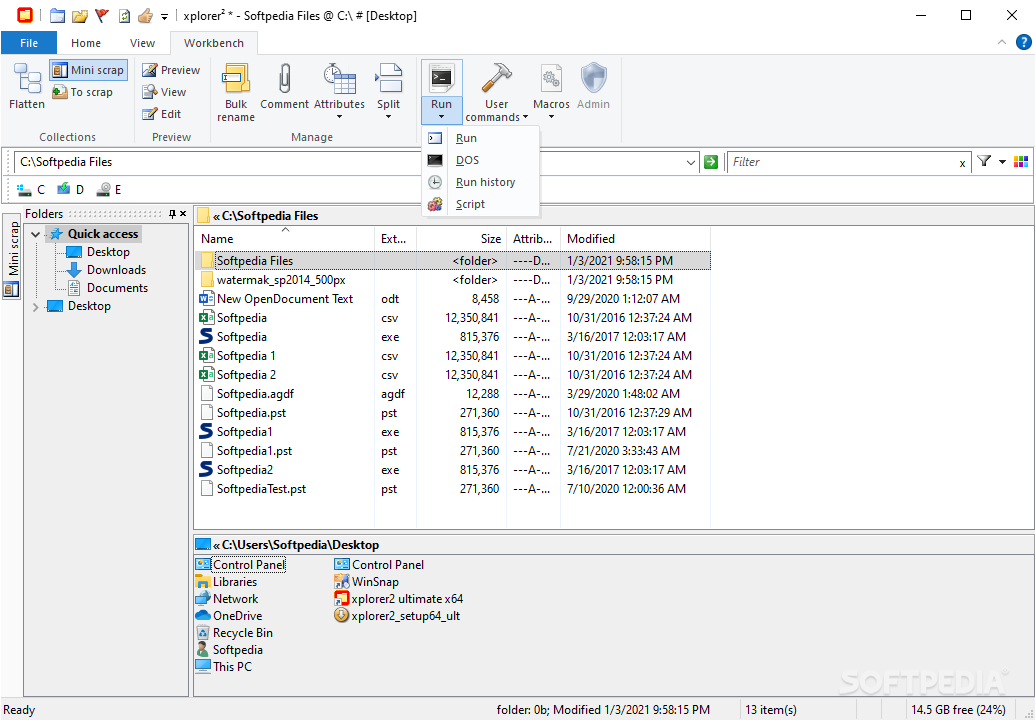Open the quick access toolbar customize arrow
The image size is (1036, 721).
[165, 16]
